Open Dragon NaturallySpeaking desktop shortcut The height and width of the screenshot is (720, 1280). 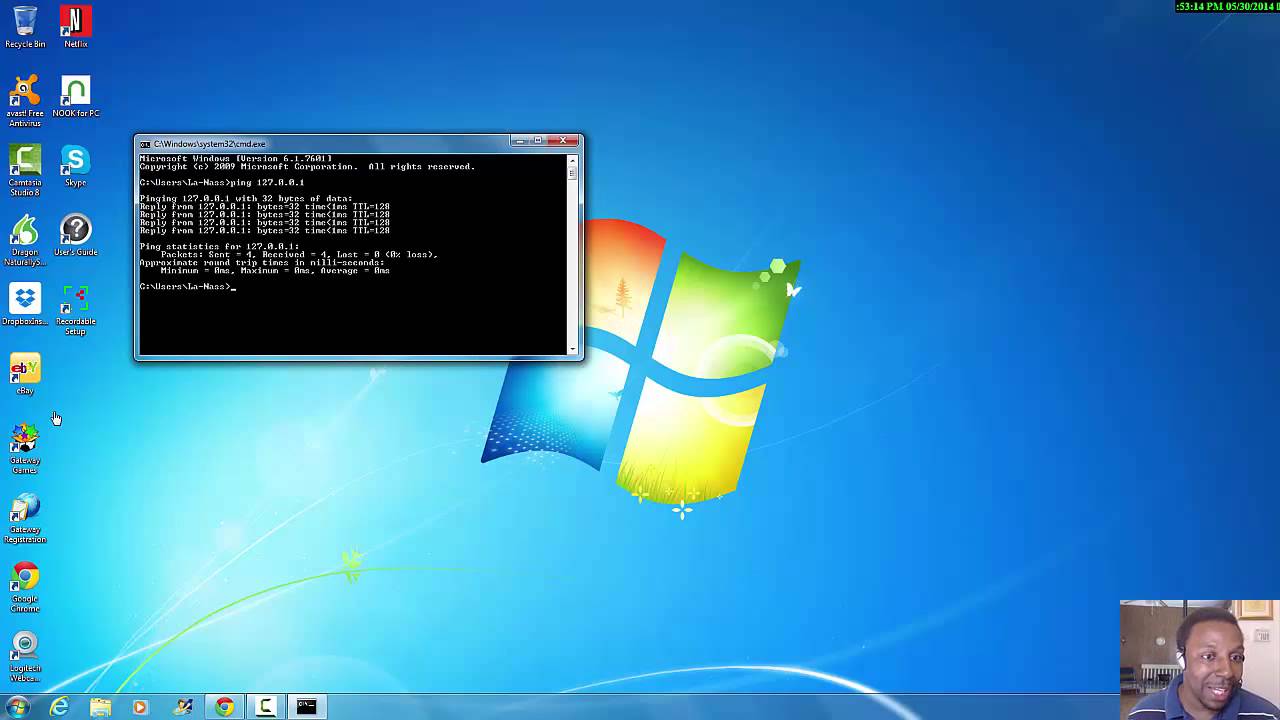click(x=25, y=240)
